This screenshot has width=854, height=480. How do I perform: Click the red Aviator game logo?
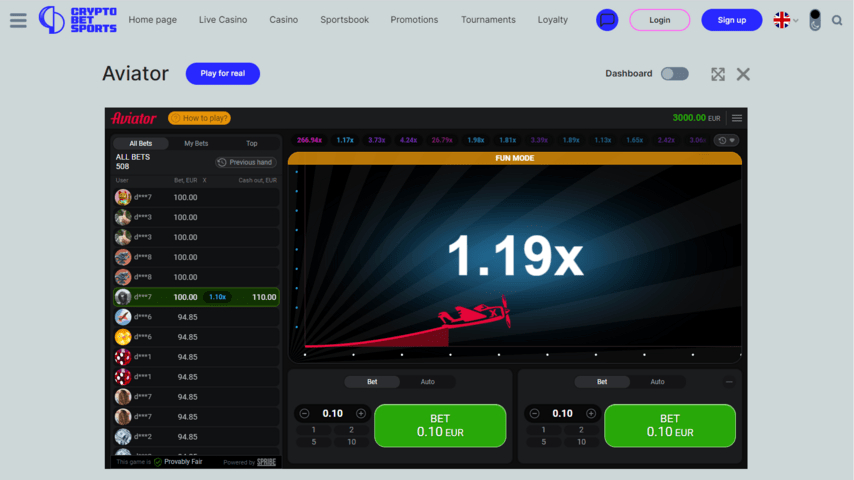[133, 118]
